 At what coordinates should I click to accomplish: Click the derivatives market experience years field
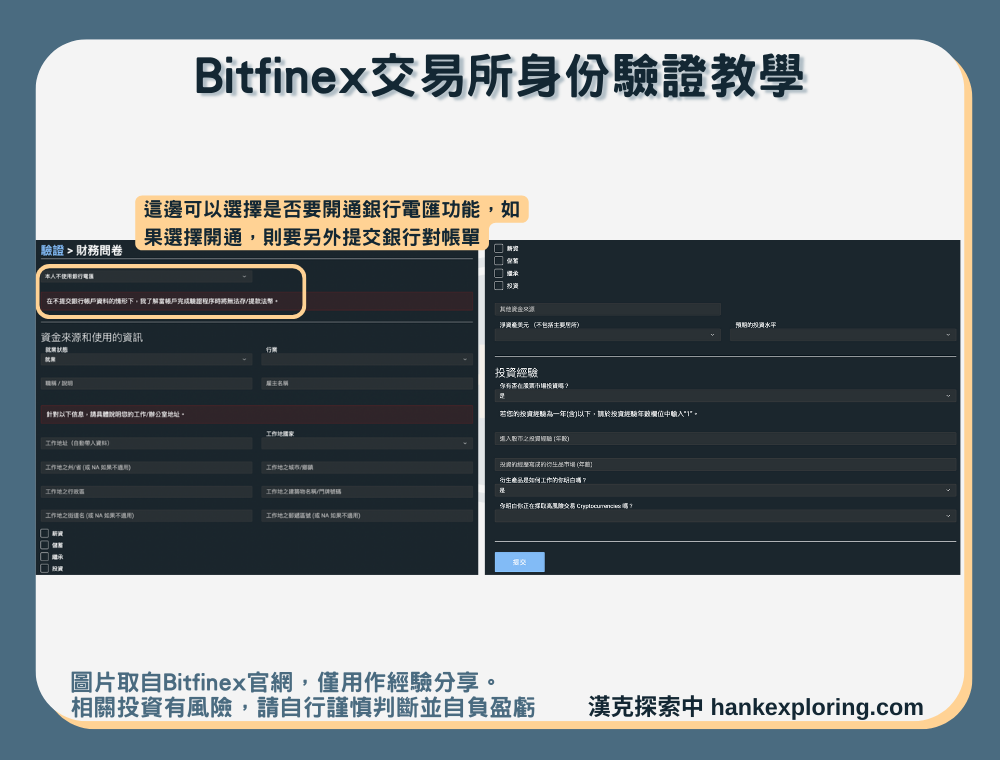[x=725, y=465]
